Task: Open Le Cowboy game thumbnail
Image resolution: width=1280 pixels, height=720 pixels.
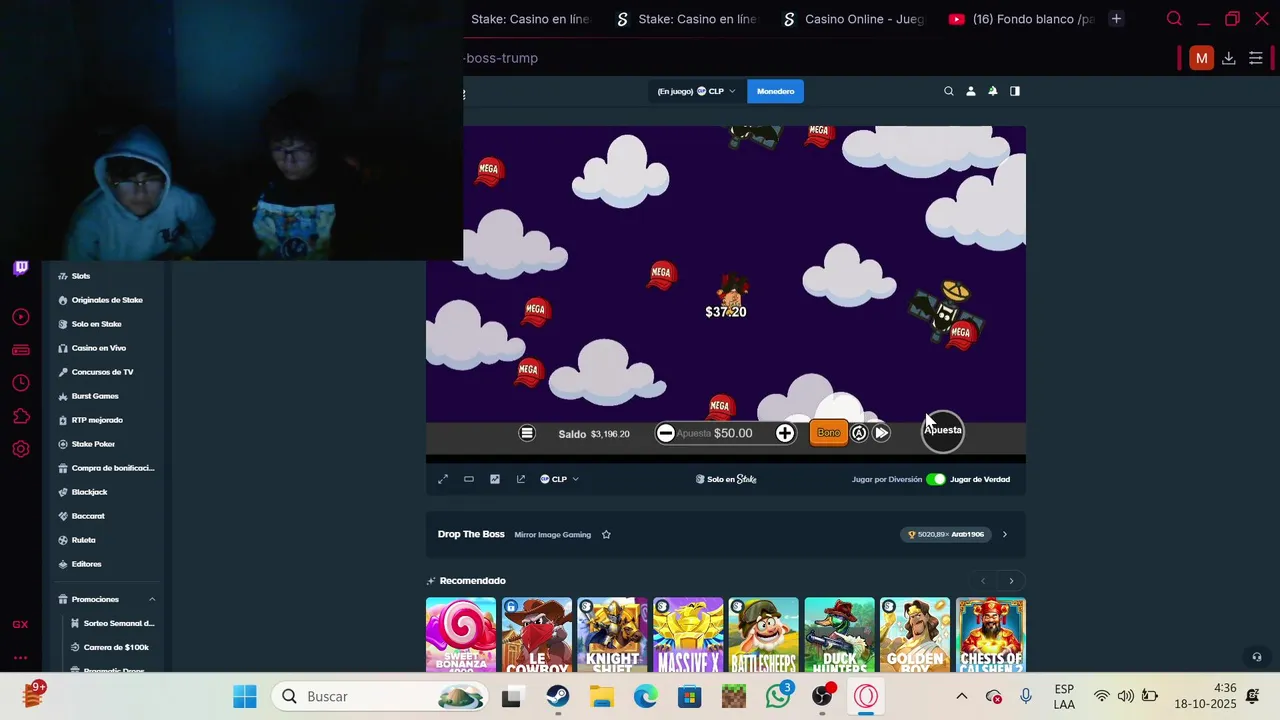Action: [x=537, y=635]
